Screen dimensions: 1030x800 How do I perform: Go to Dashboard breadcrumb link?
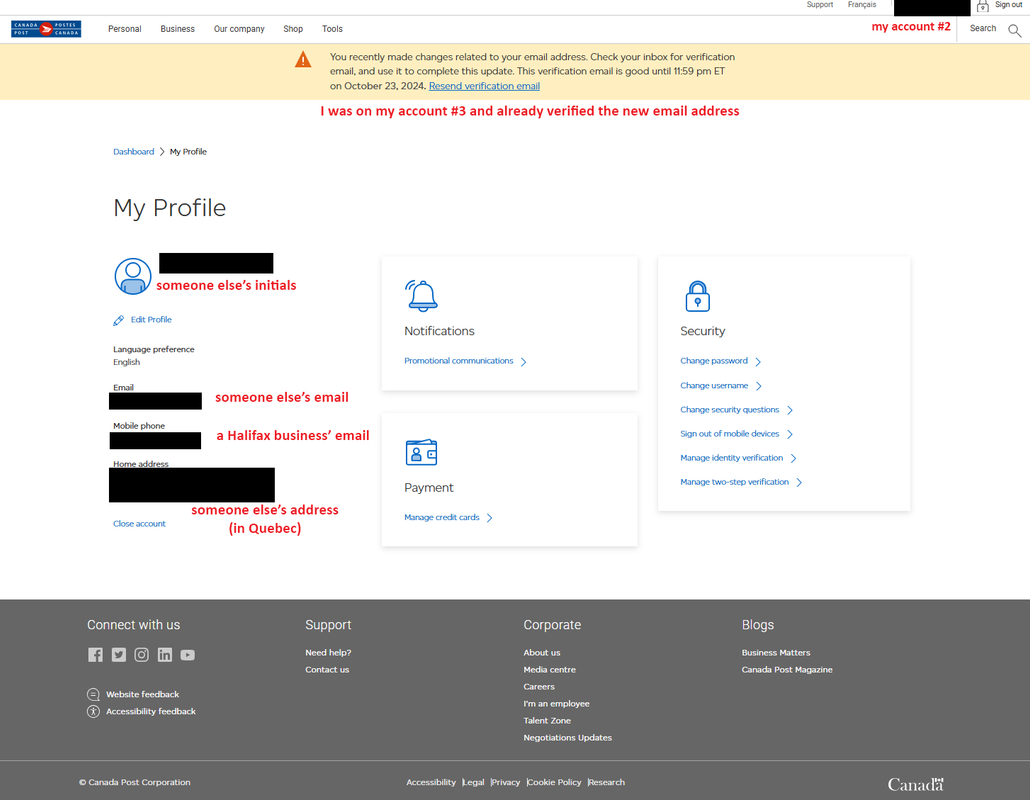pos(133,152)
